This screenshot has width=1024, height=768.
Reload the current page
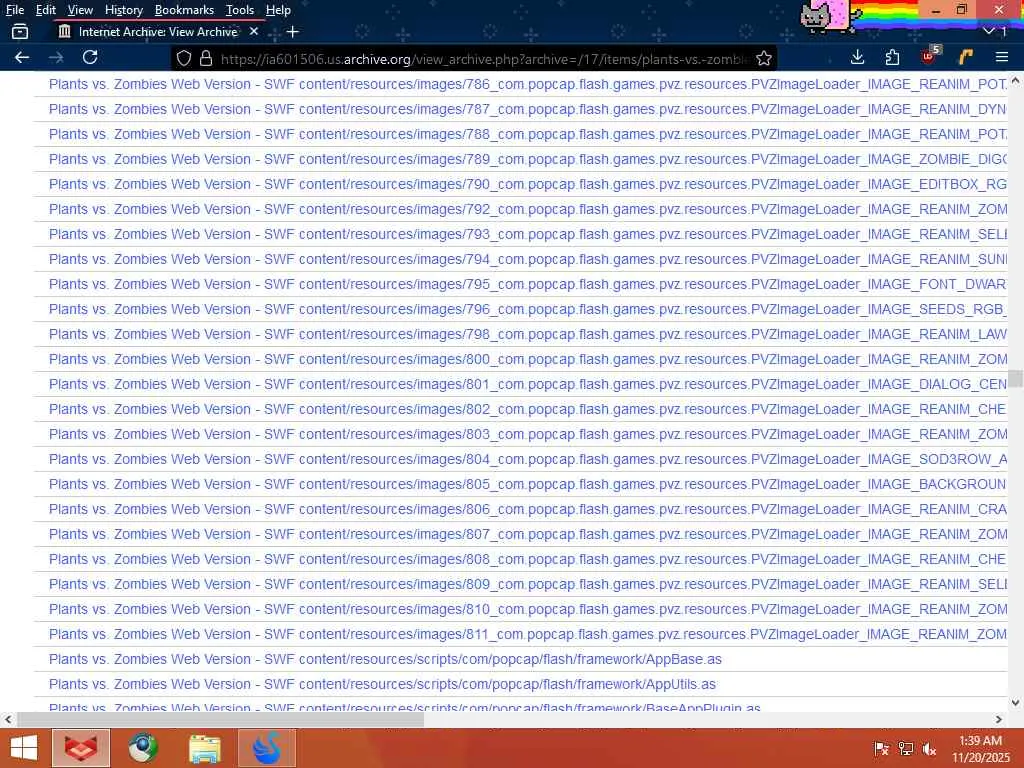[90, 57]
